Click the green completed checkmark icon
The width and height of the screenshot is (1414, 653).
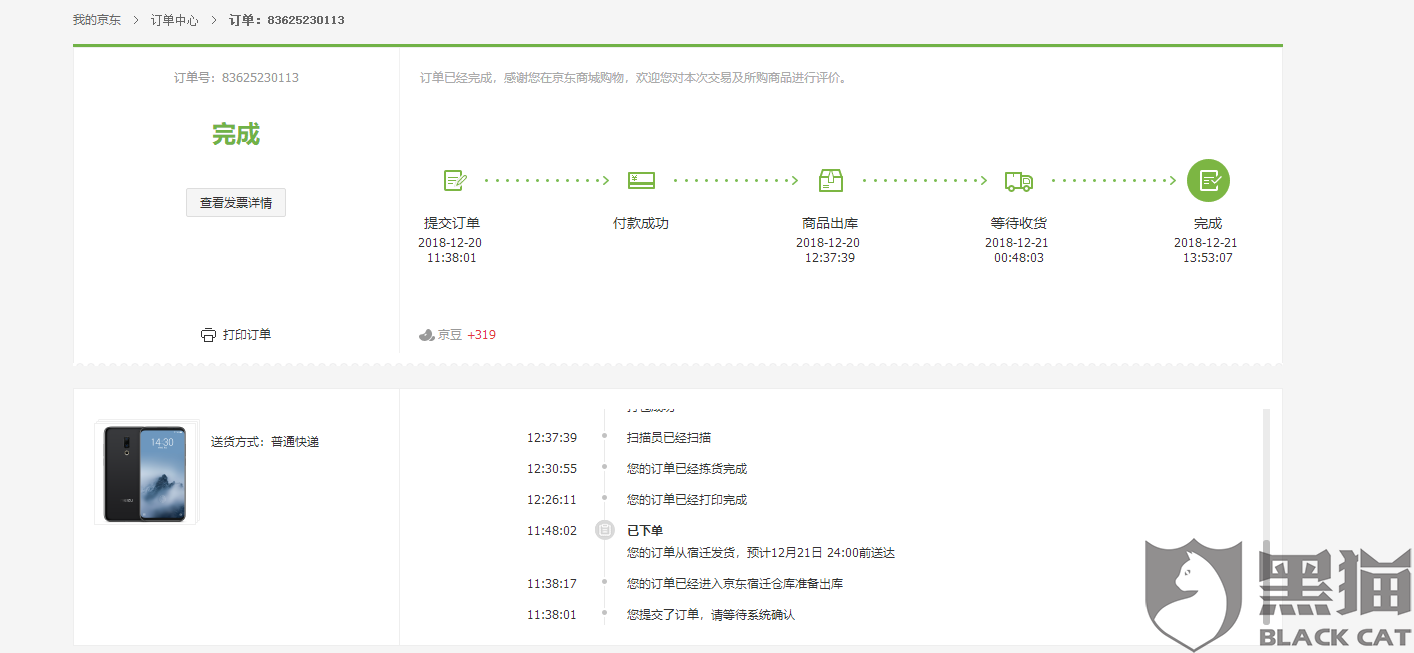[x=1208, y=181]
